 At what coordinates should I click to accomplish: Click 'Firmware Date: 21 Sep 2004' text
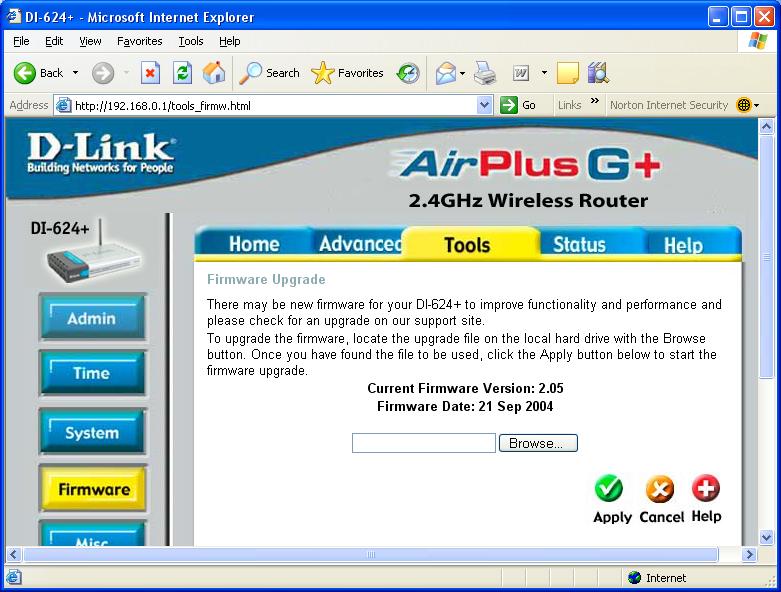point(465,406)
